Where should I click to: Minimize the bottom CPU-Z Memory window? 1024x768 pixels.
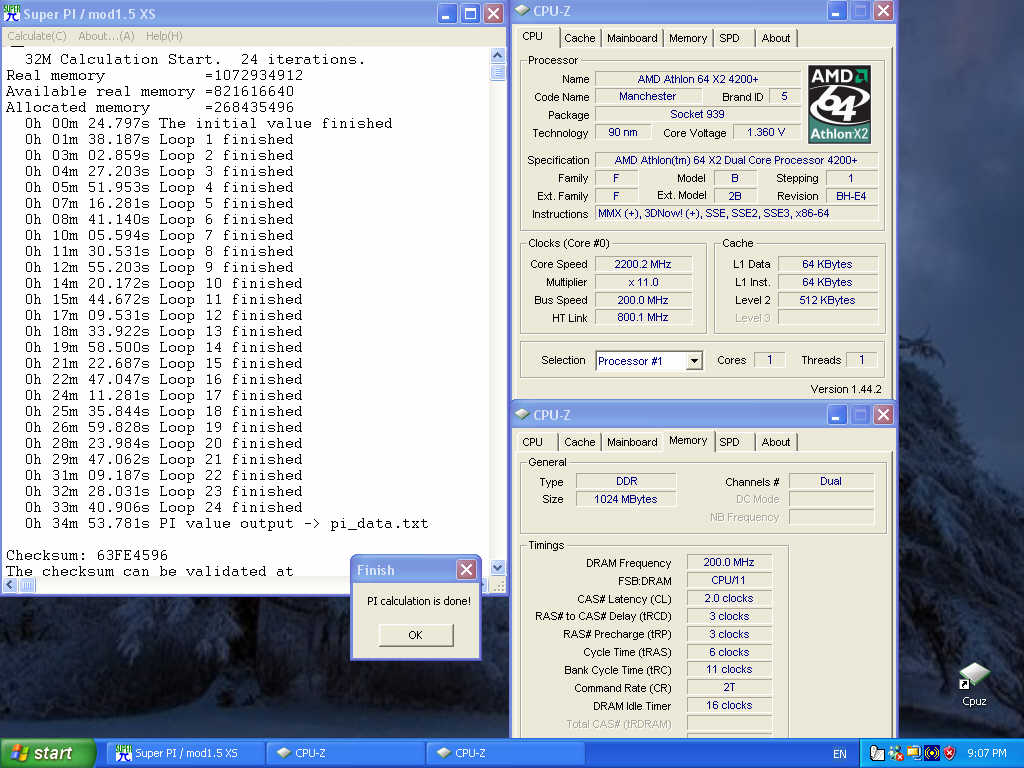pos(837,415)
